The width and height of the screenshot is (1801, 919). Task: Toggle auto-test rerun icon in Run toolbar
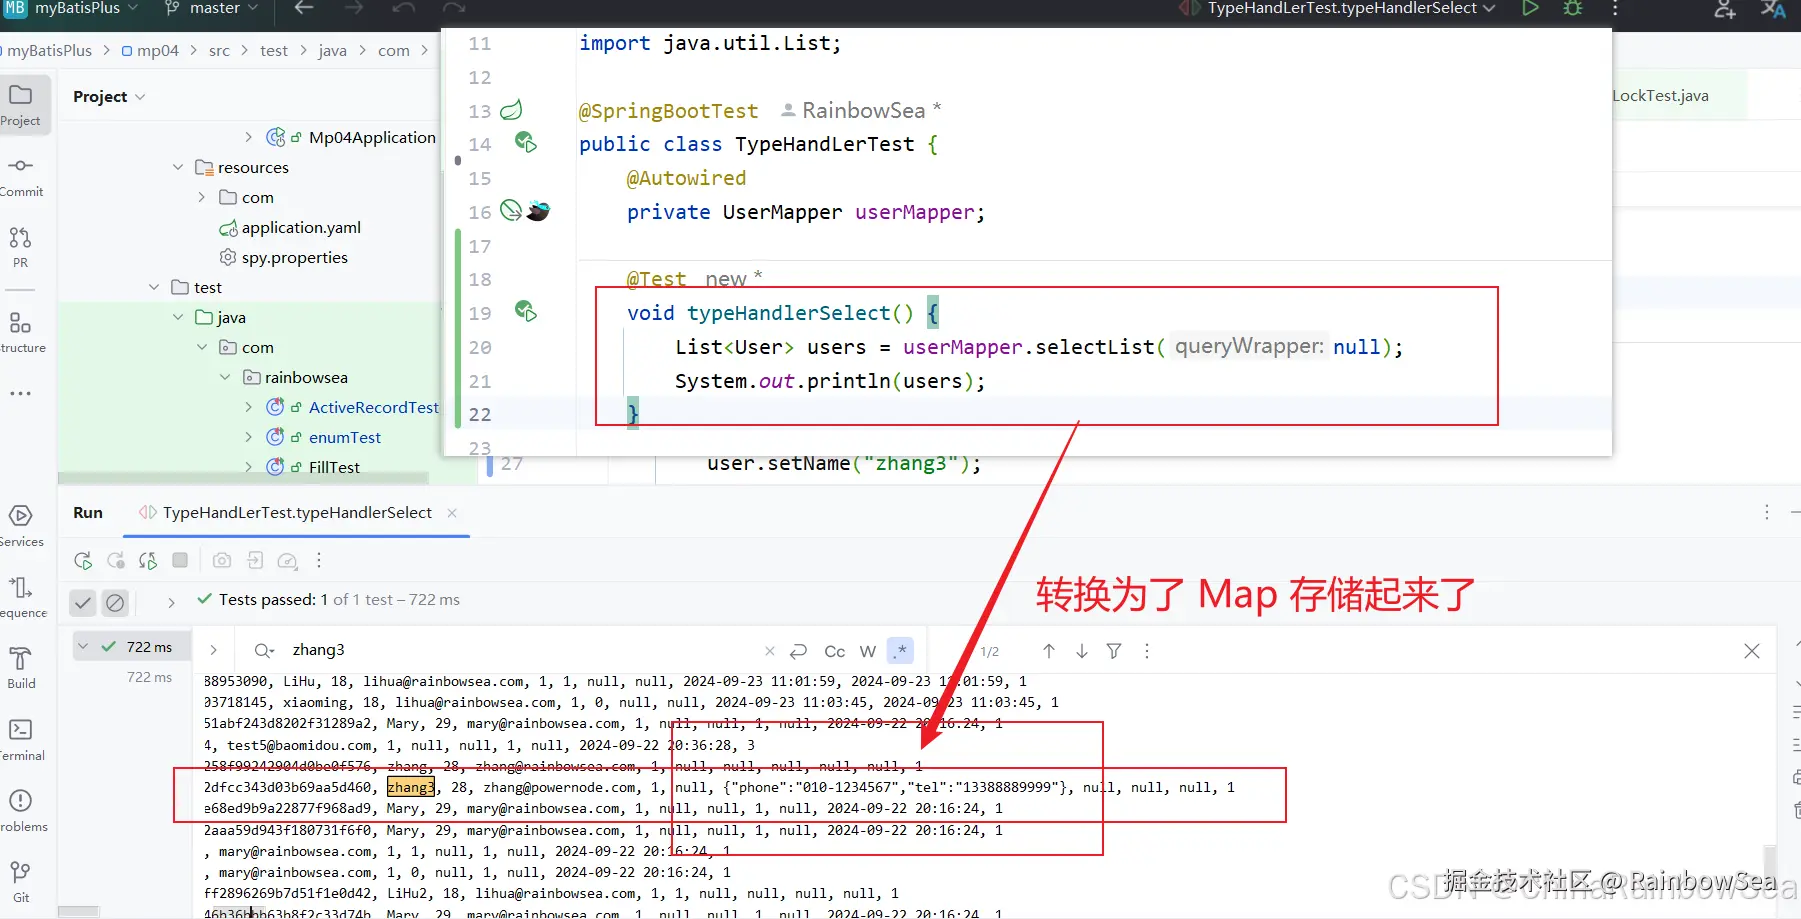148,561
